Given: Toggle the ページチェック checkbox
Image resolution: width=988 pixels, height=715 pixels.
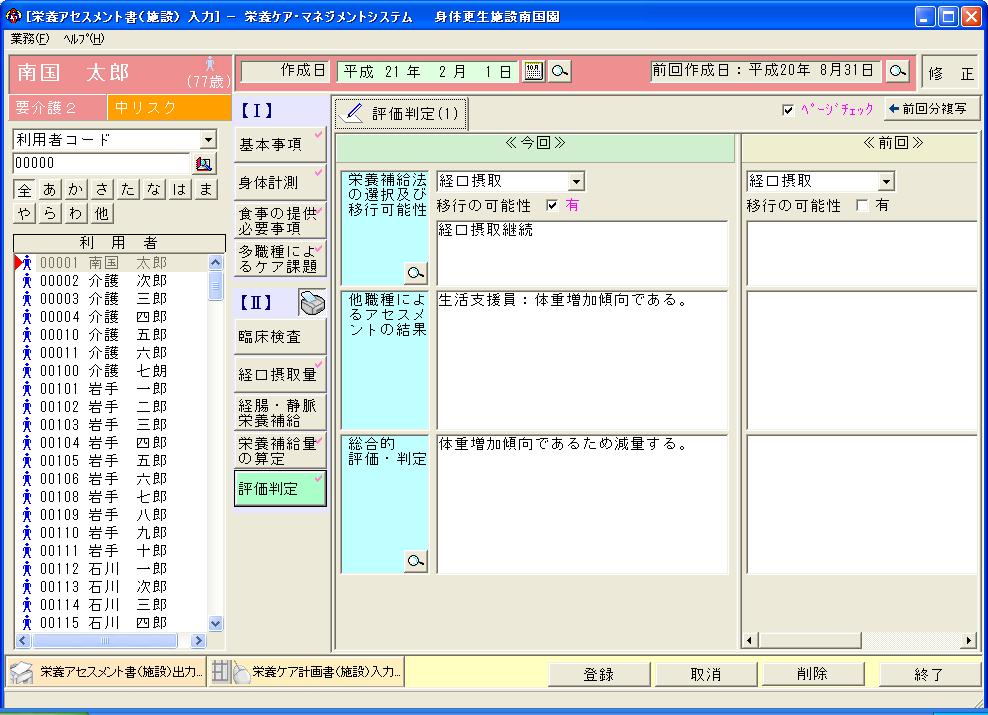Looking at the screenshot, I should coord(788,110).
